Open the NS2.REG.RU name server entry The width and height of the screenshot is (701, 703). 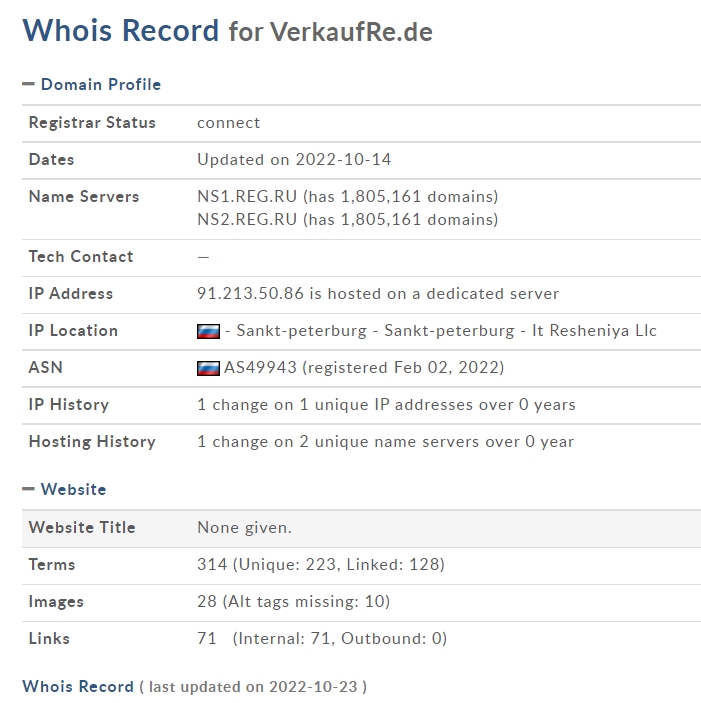[x=247, y=220]
